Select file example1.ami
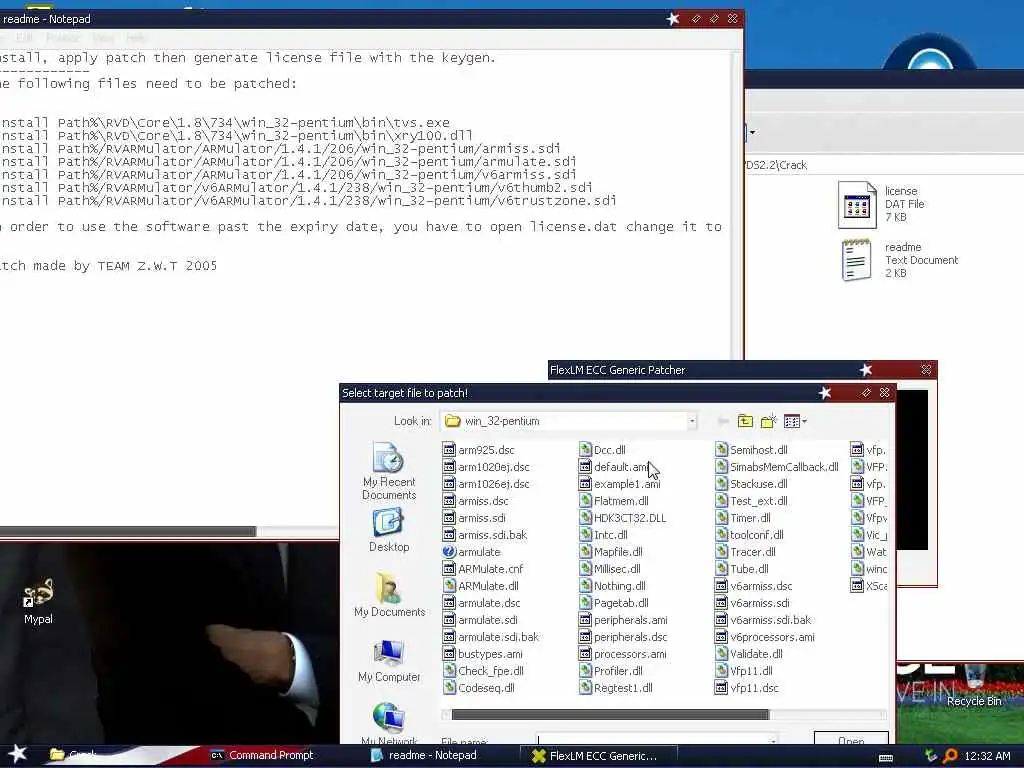 (x=620, y=484)
